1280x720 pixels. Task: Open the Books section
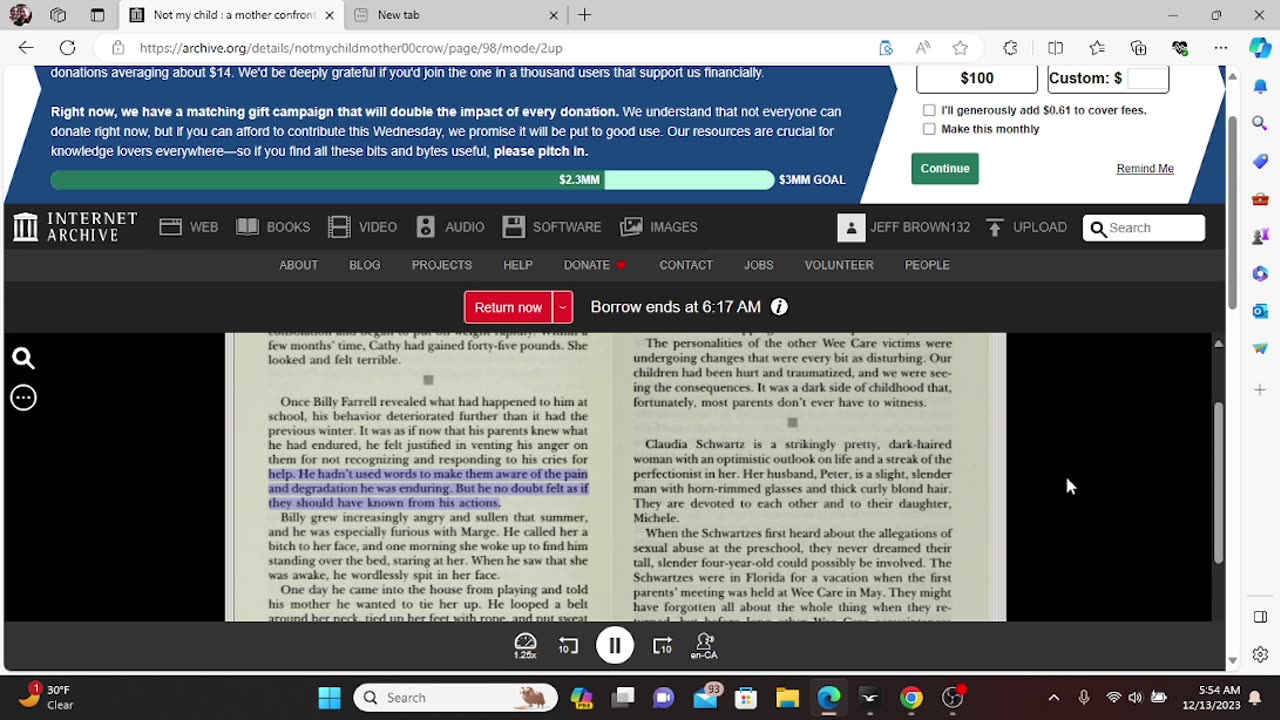coord(273,227)
